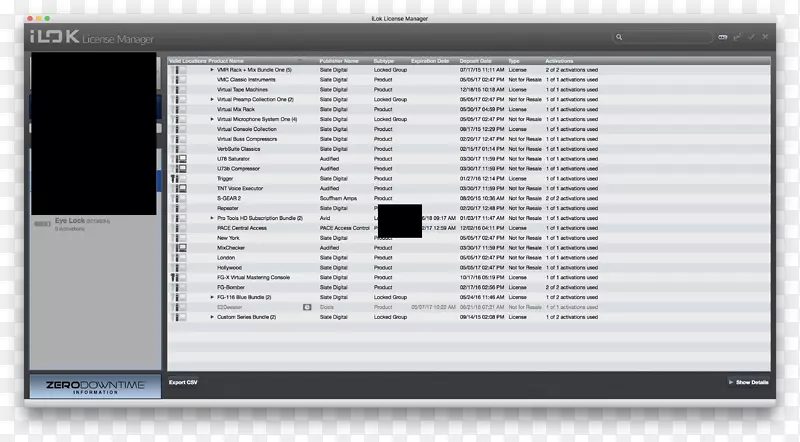Click '2 of 2 activations used' on FG-Bomber row
The image size is (800, 442).
pyautogui.click(x=571, y=287)
